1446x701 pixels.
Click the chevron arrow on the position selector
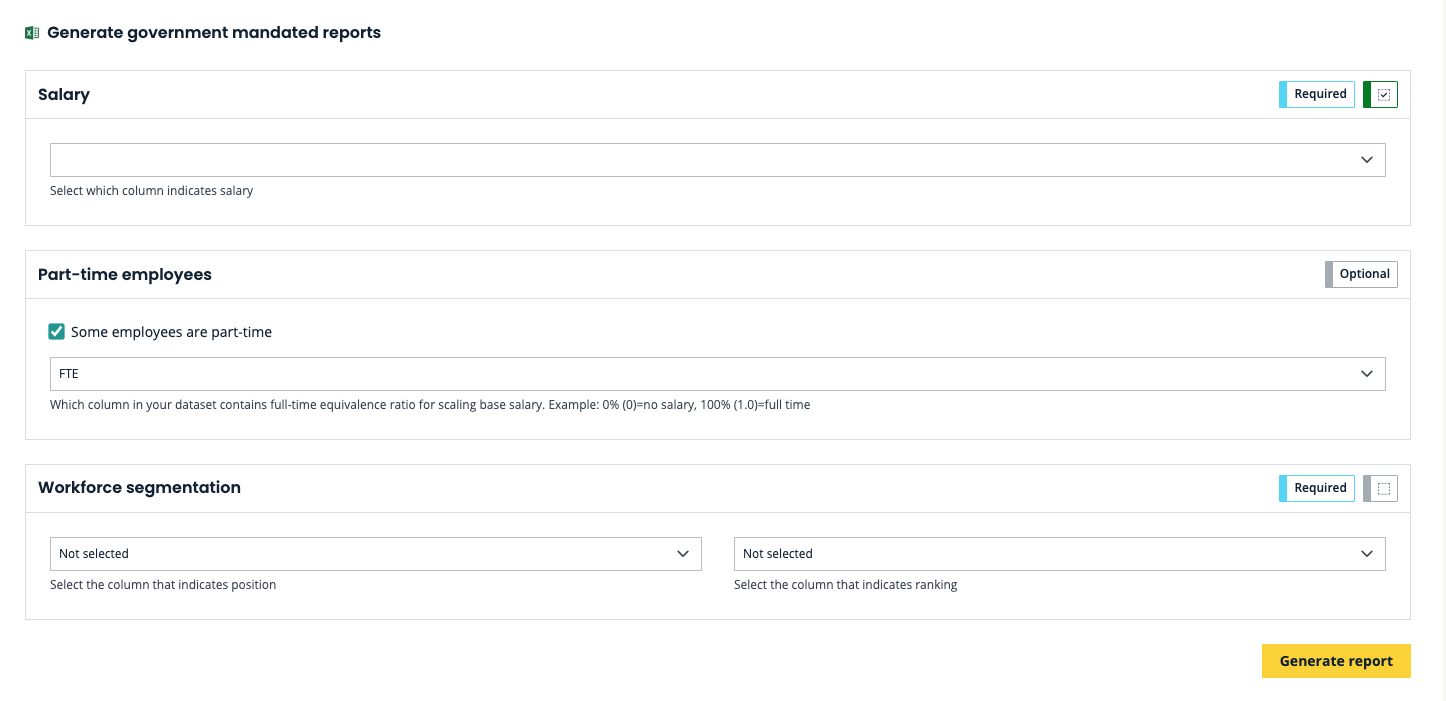coord(683,554)
